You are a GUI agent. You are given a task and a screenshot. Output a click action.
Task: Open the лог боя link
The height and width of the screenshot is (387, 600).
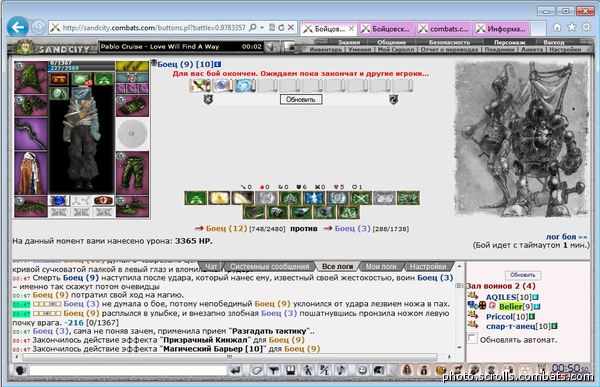(x=566, y=237)
